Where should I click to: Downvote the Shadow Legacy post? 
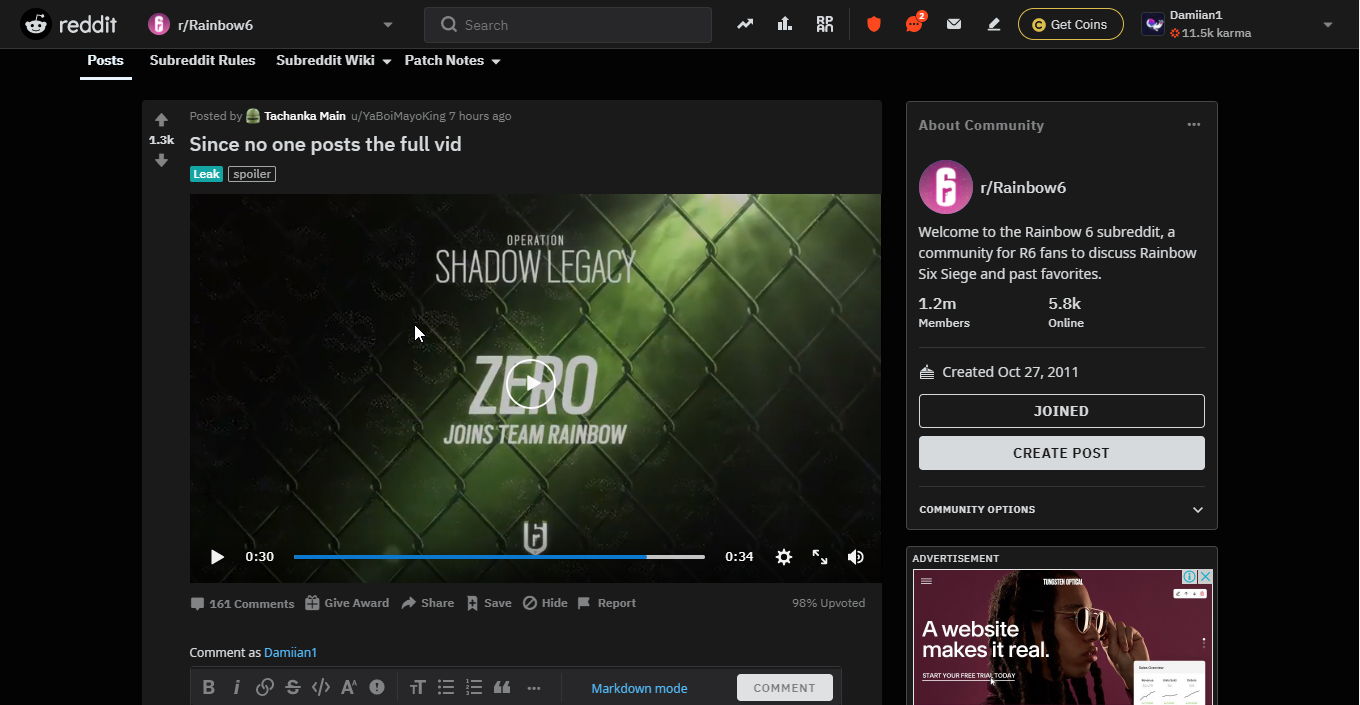pyautogui.click(x=161, y=160)
